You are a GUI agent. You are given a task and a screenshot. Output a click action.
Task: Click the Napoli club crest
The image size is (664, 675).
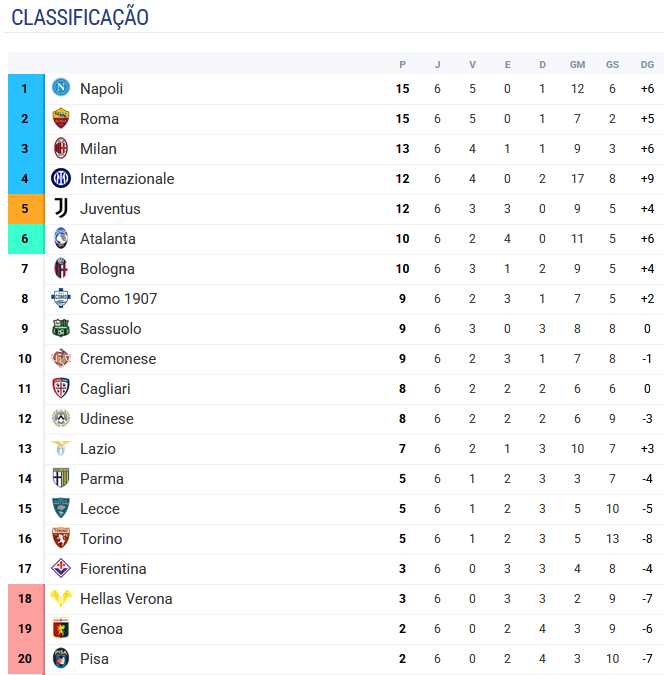tap(61, 88)
